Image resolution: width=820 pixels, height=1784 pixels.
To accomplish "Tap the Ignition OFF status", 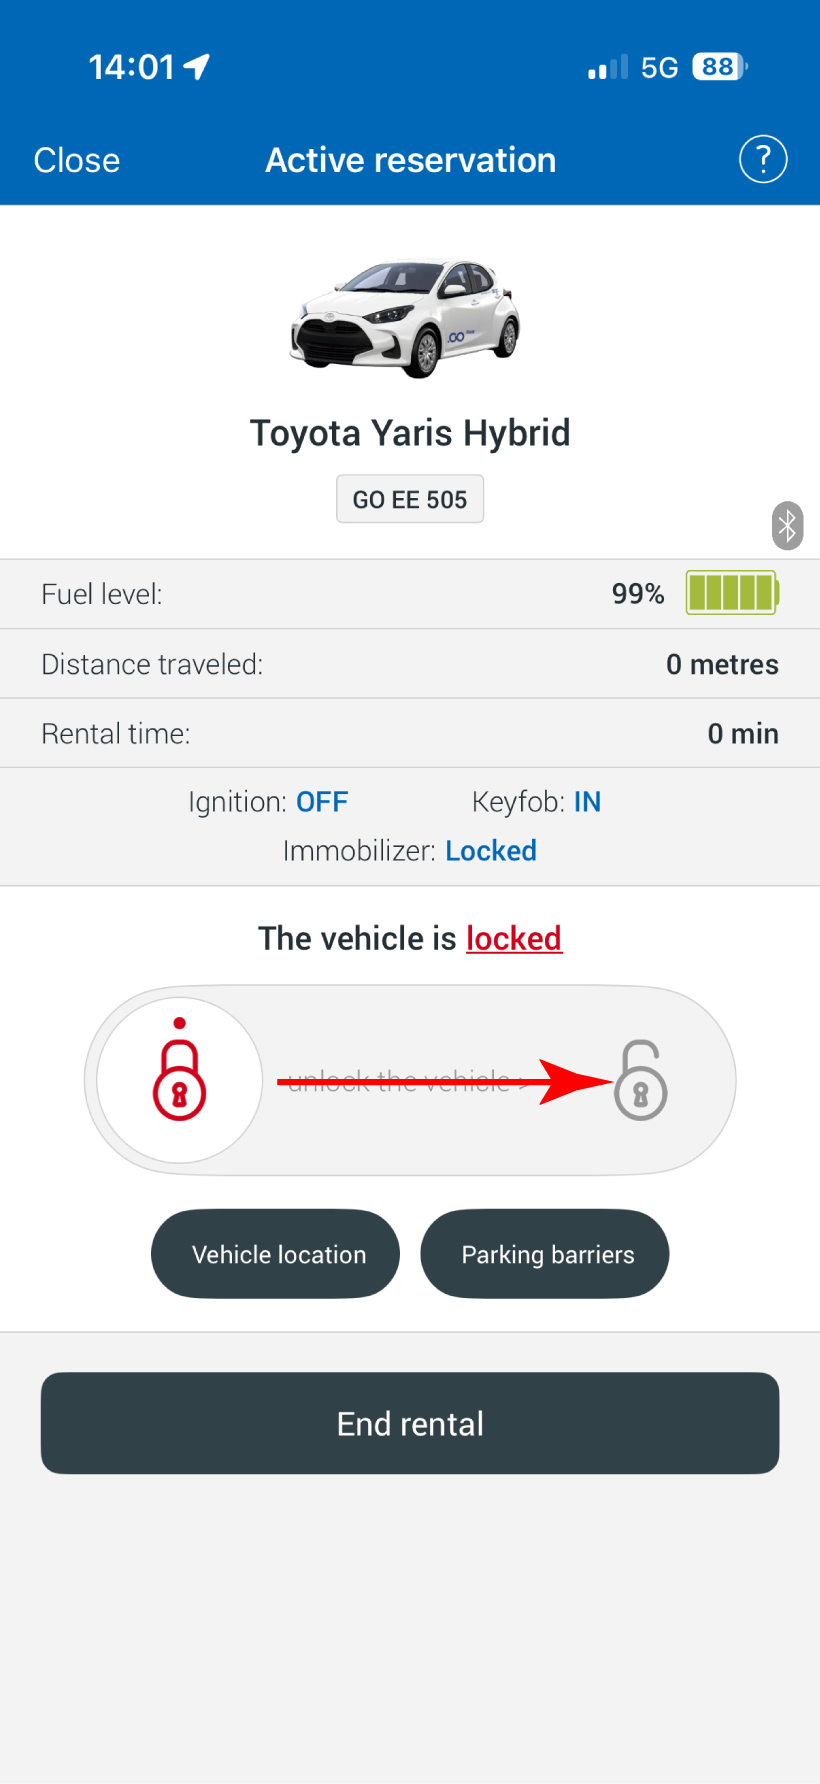I will point(321,802).
